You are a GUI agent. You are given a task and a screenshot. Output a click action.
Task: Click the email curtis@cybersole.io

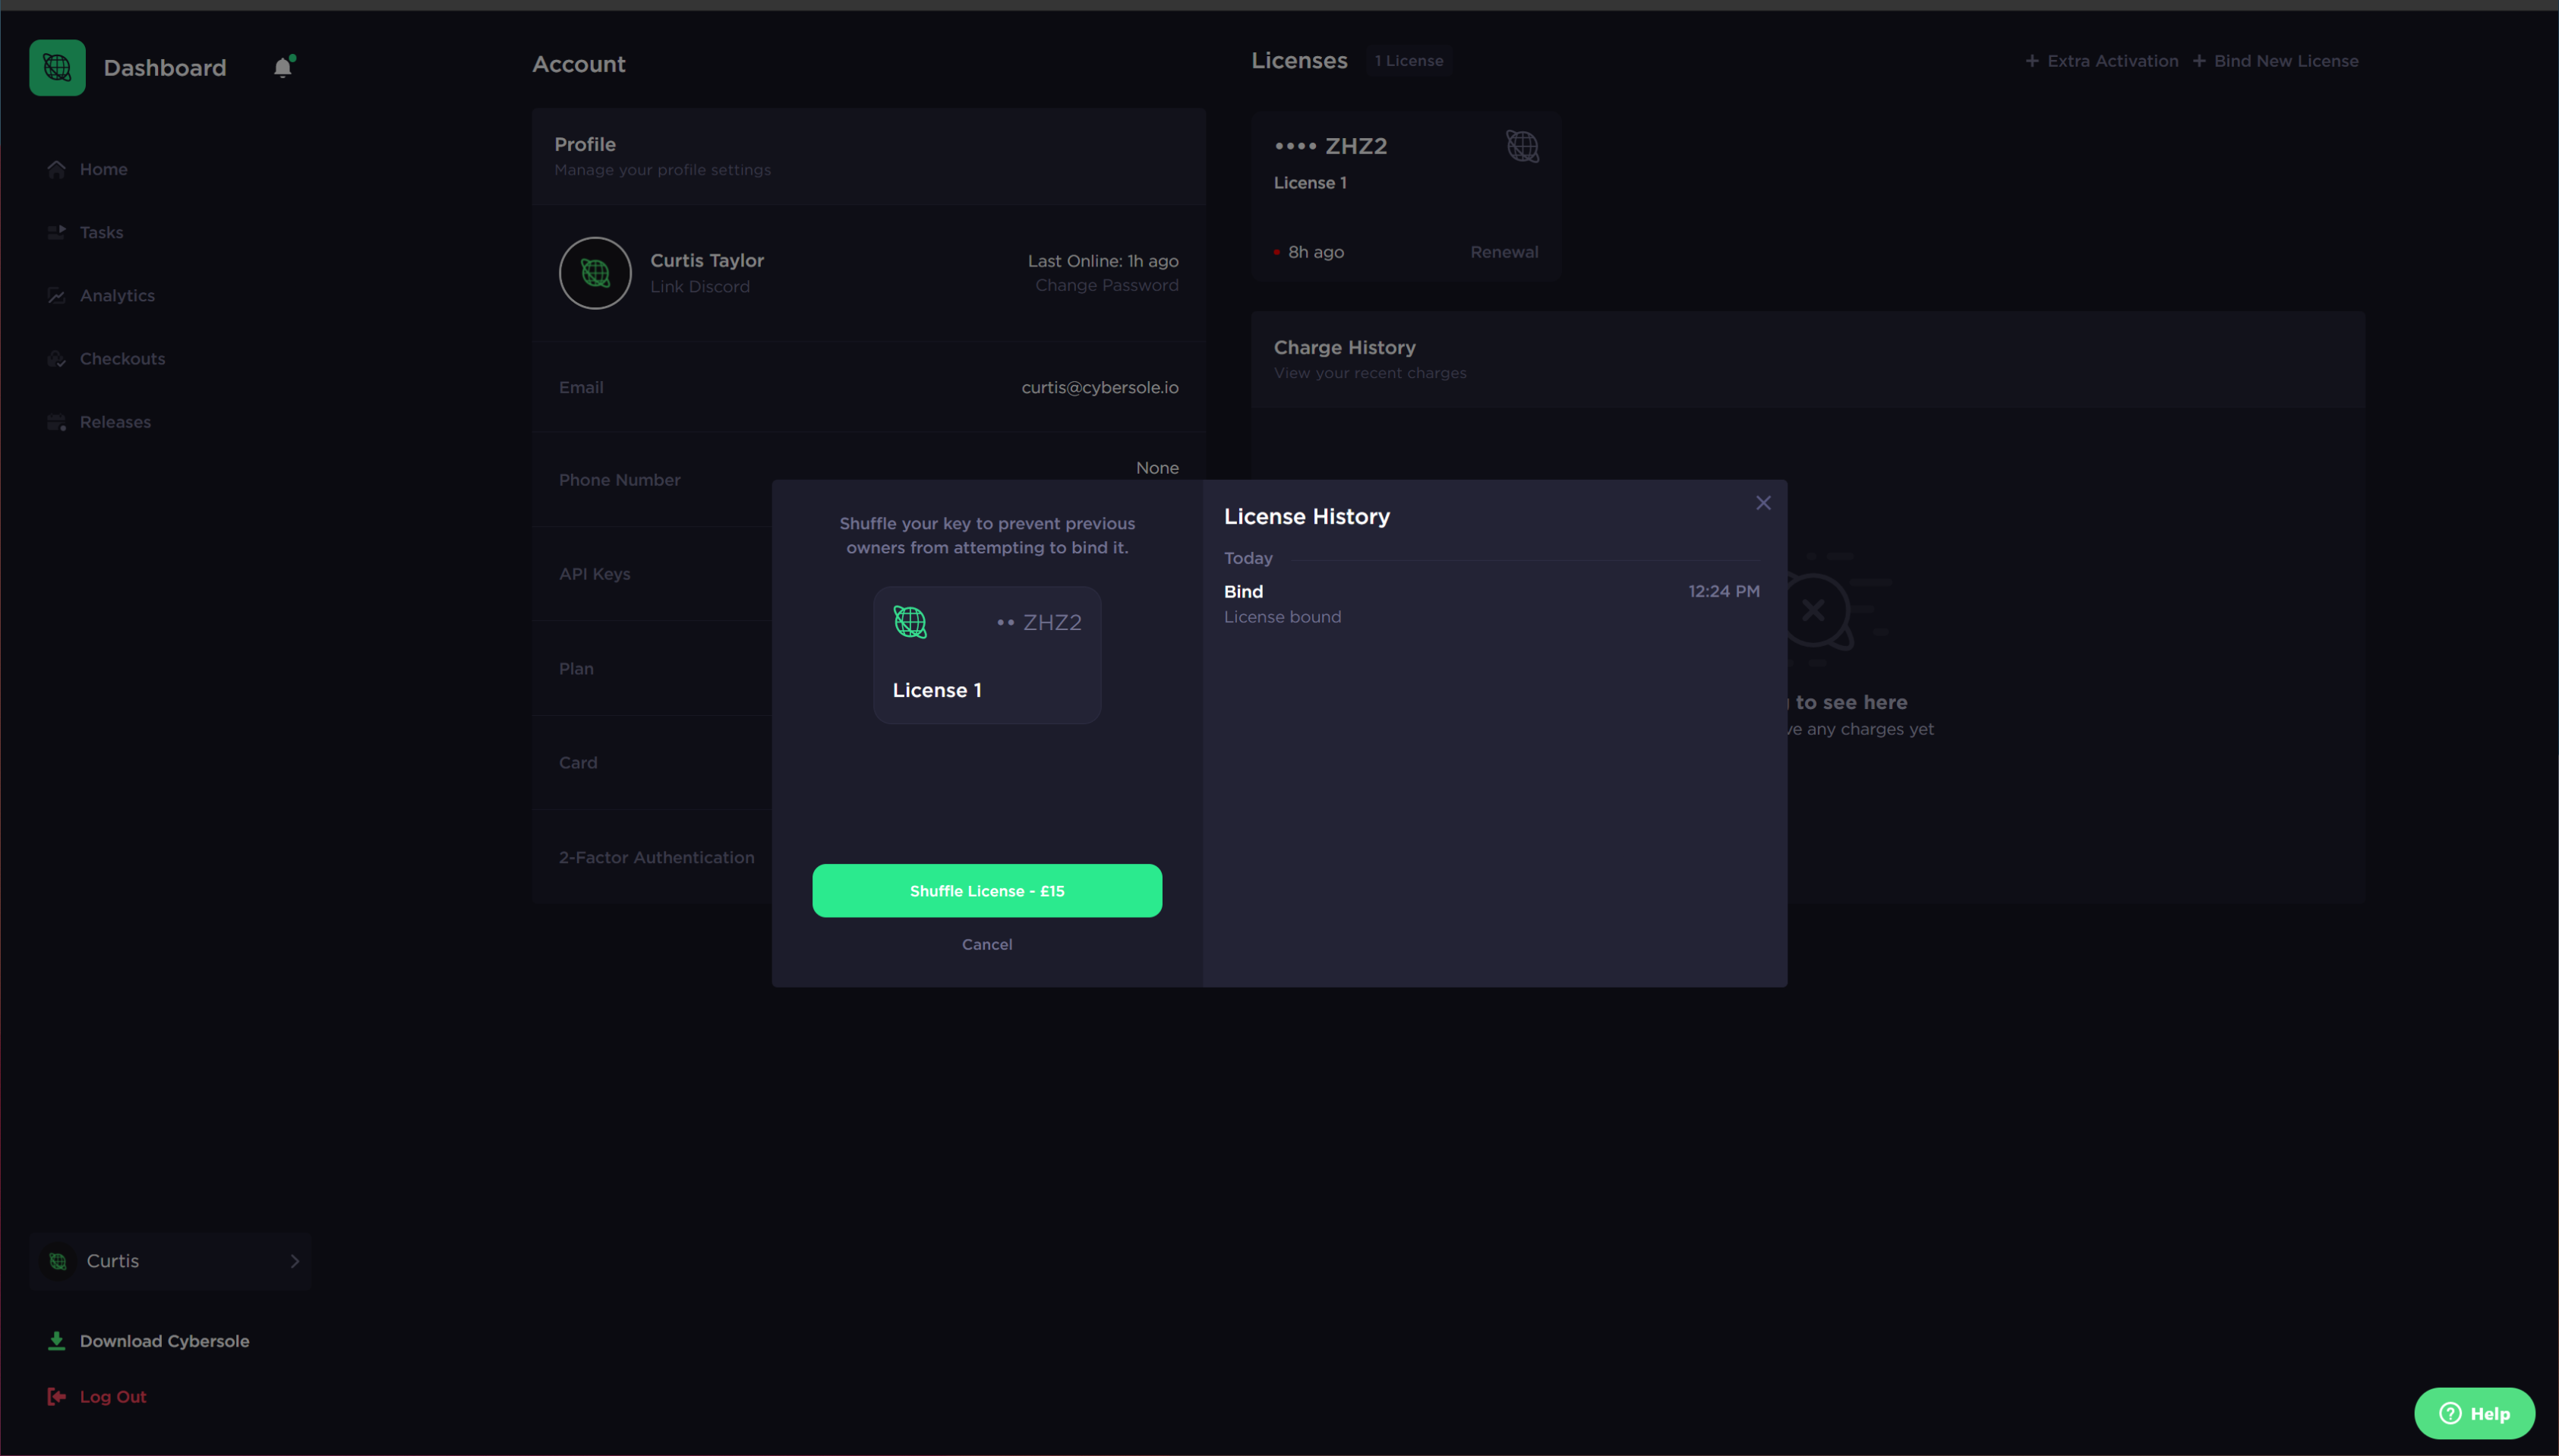[x=1100, y=387]
